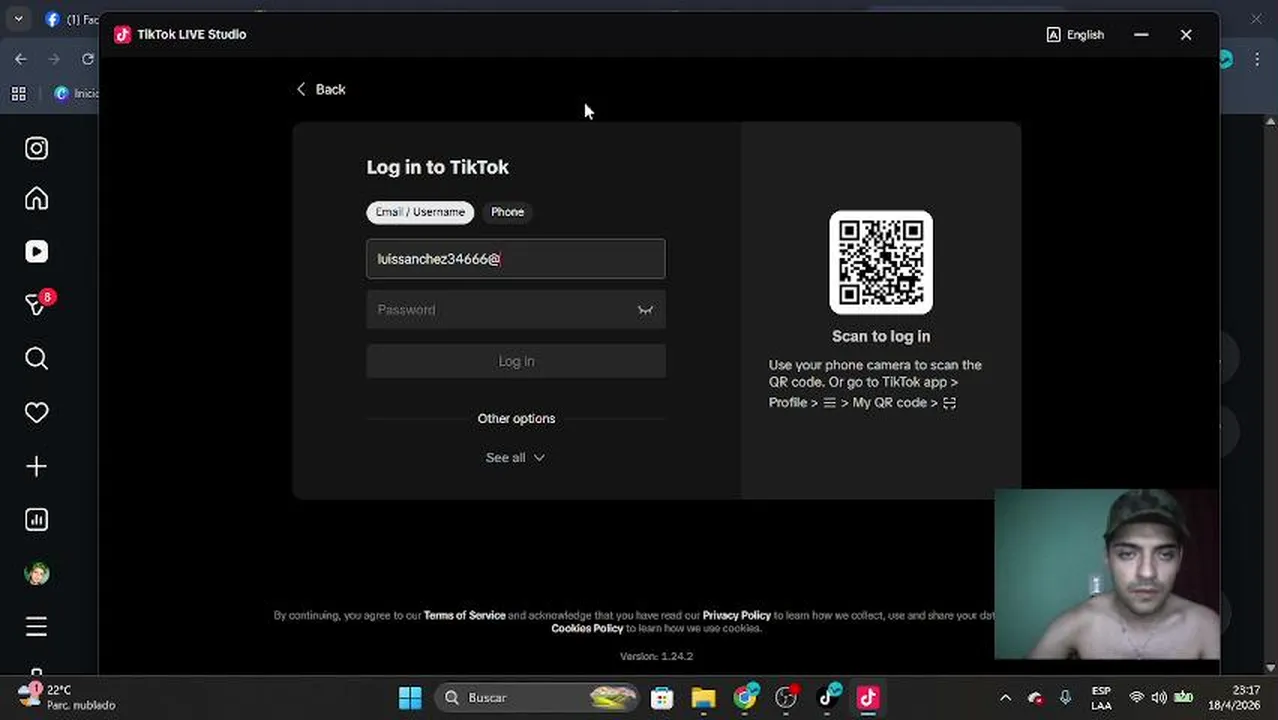1278x720 pixels.
Task: Open the volume speaker tray icon
Action: [x=1159, y=698]
